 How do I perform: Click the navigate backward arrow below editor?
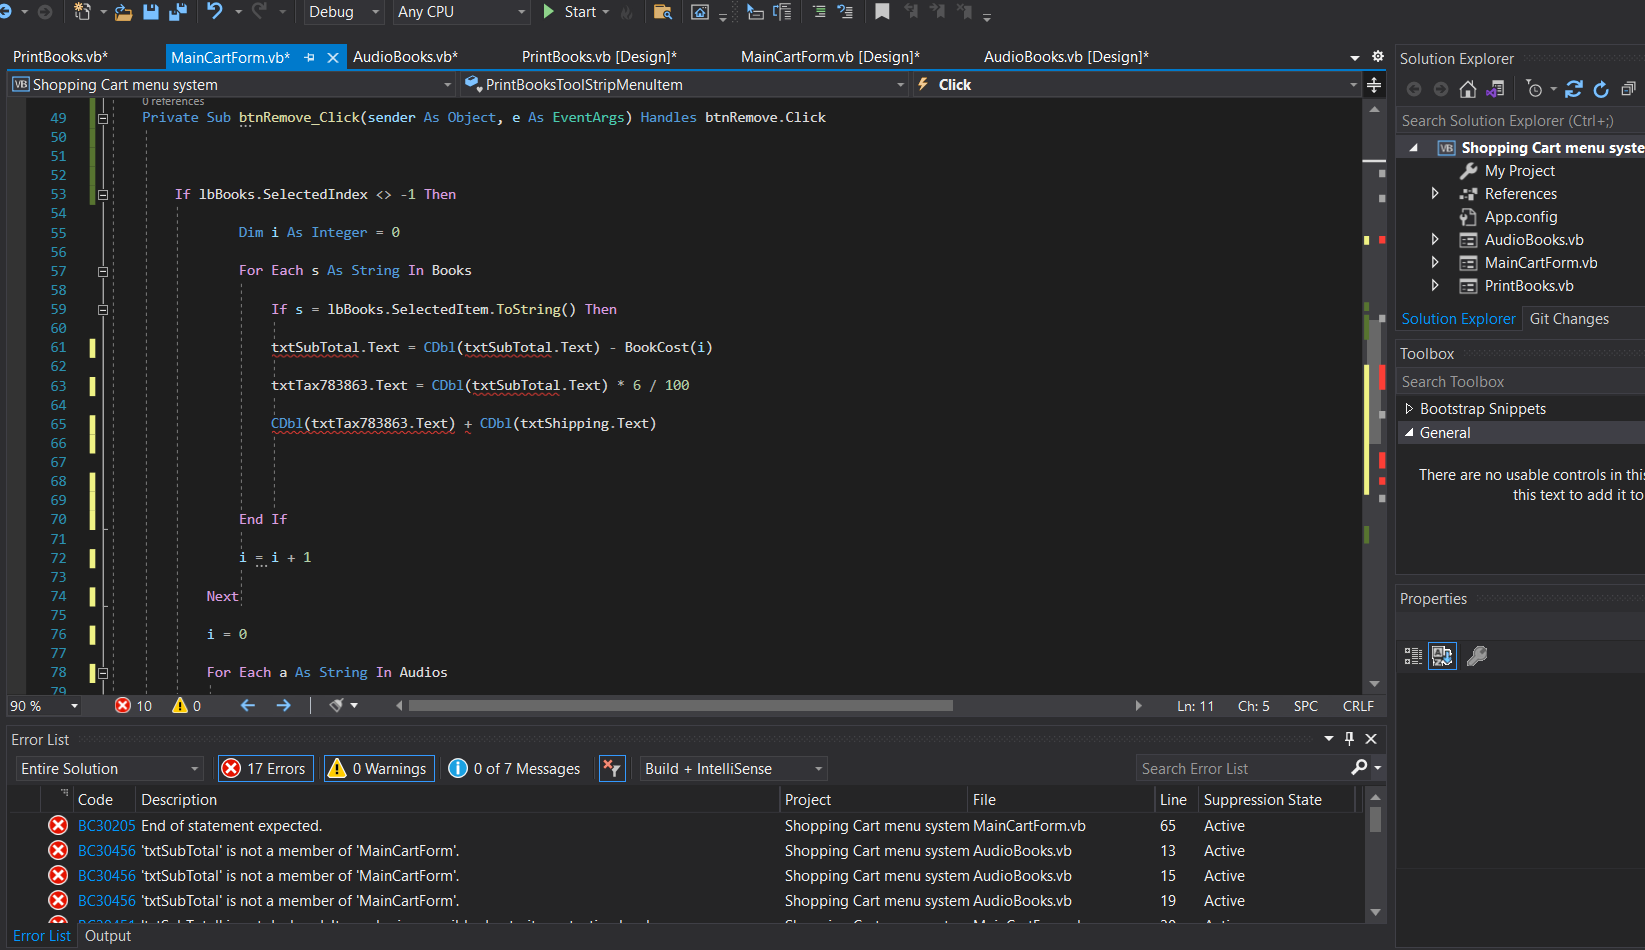[248, 706]
